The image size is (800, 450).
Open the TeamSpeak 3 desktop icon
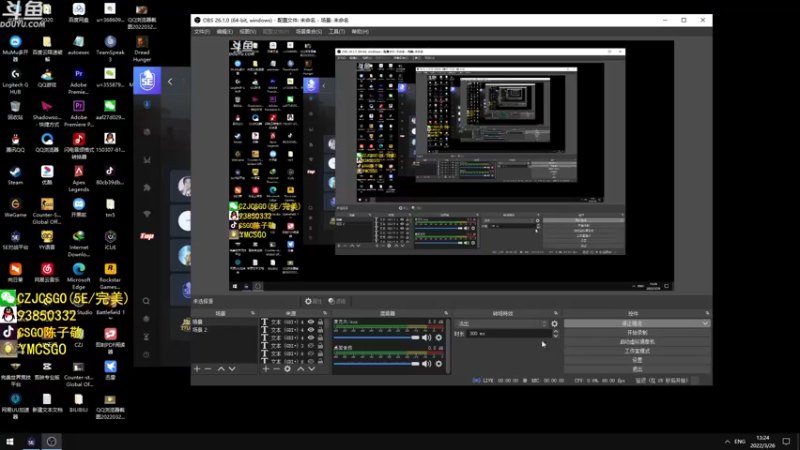click(x=110, y=48)
